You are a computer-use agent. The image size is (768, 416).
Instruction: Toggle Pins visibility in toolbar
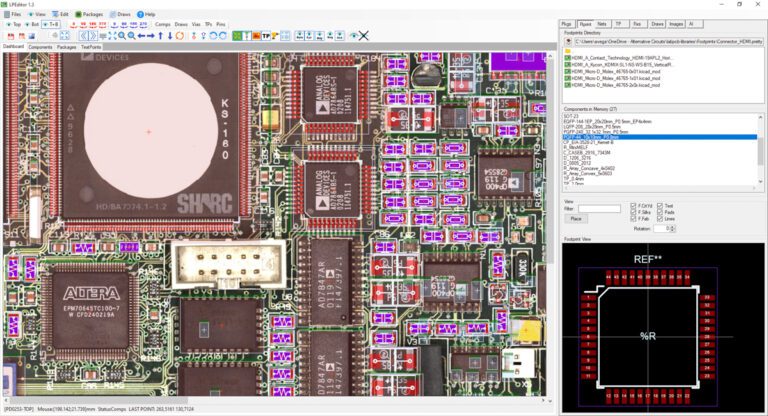click(x=221, y=24)
